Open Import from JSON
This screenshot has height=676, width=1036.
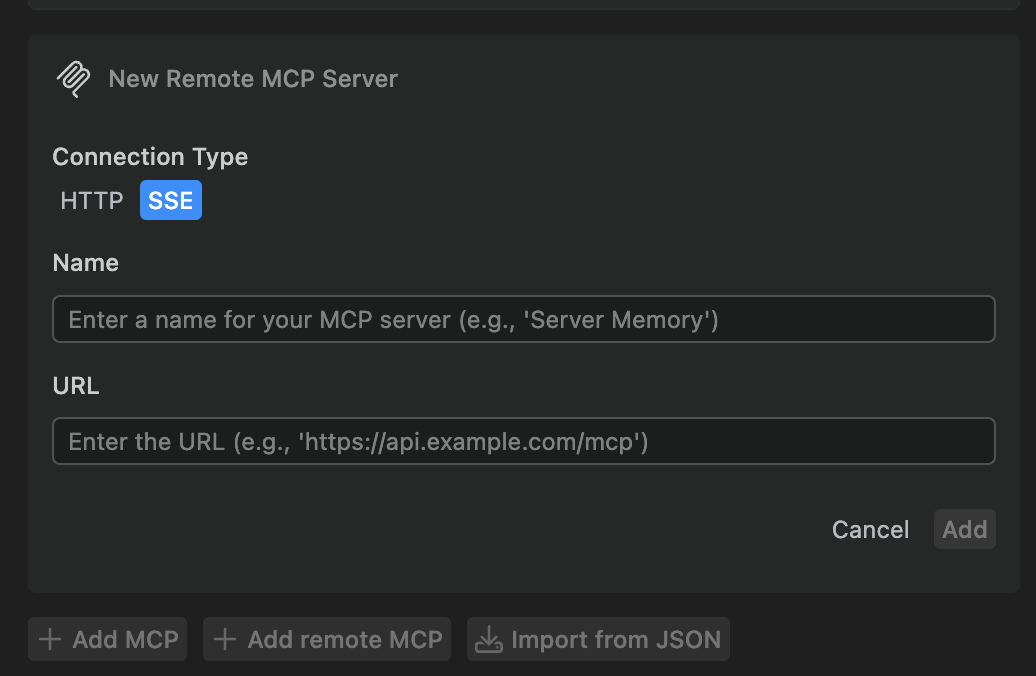[599, 639]
